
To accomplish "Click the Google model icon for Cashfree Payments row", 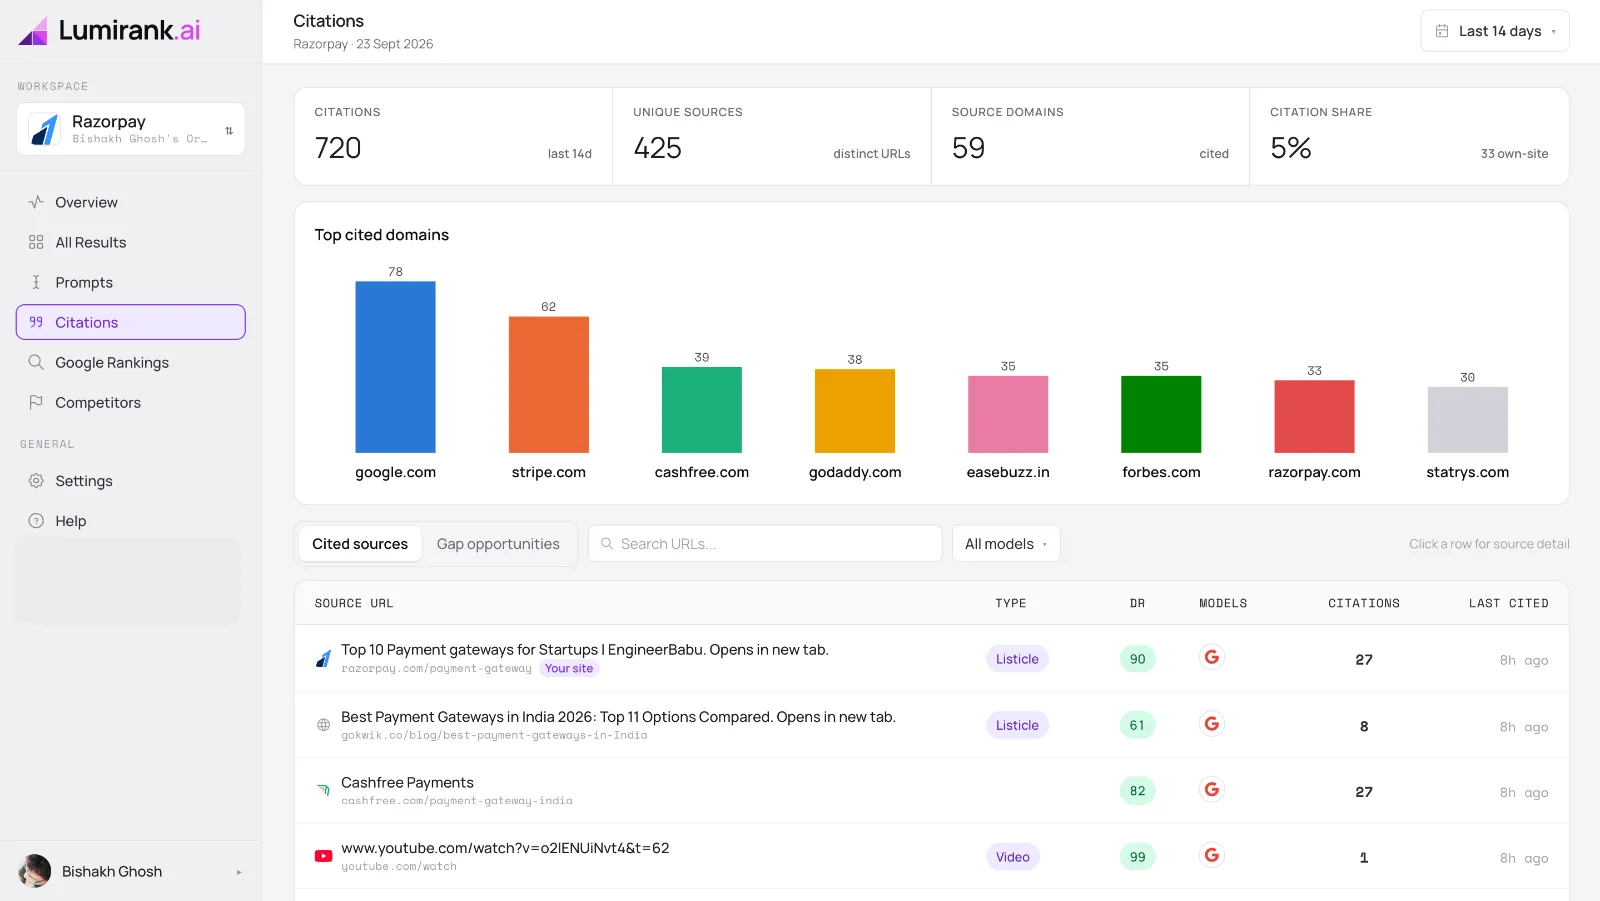I will (x=1212, y=790).
